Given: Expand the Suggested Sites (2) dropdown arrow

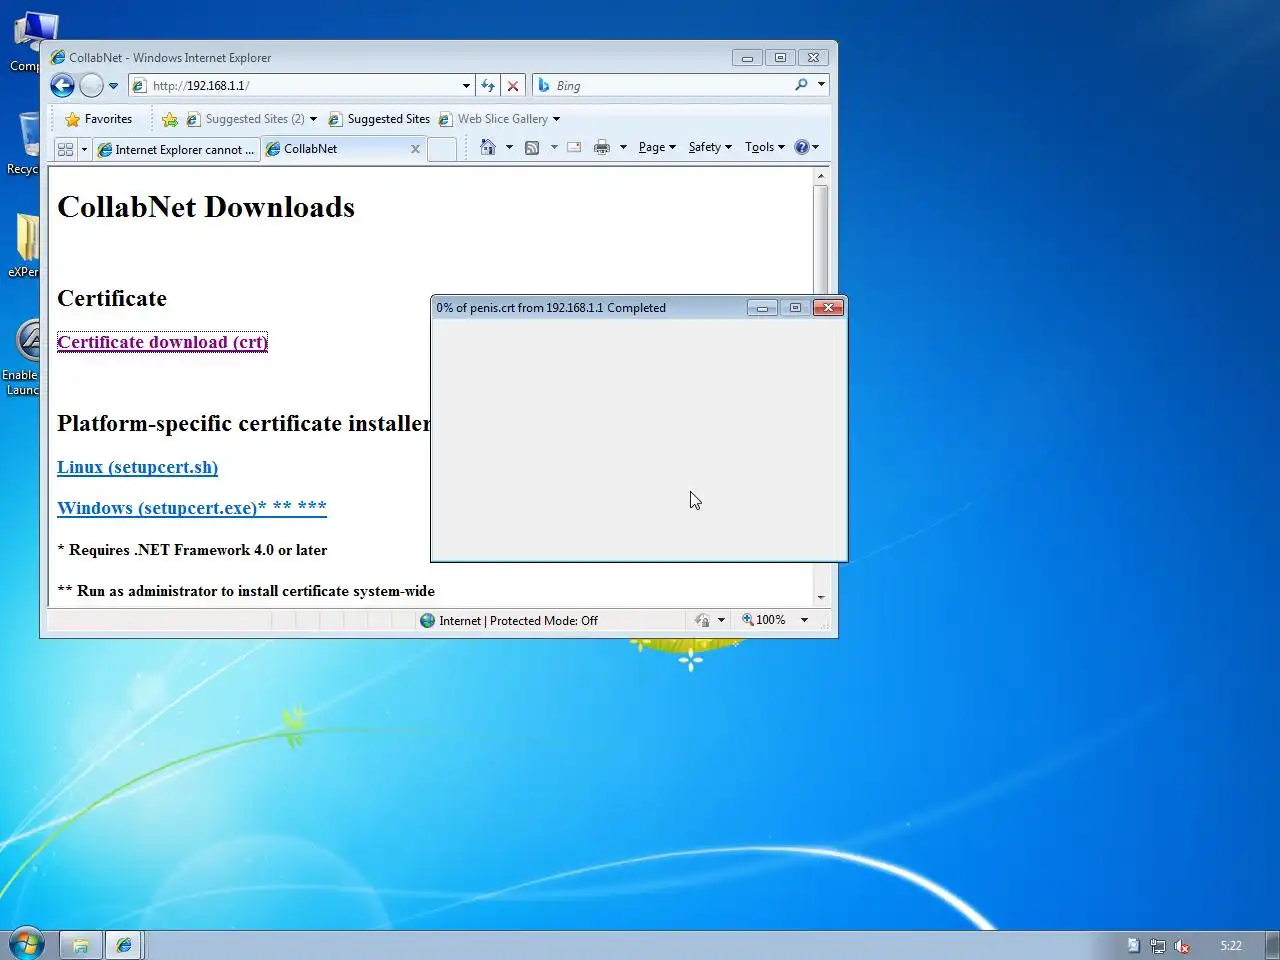Looking at the screenshot, I should [313, 119].
